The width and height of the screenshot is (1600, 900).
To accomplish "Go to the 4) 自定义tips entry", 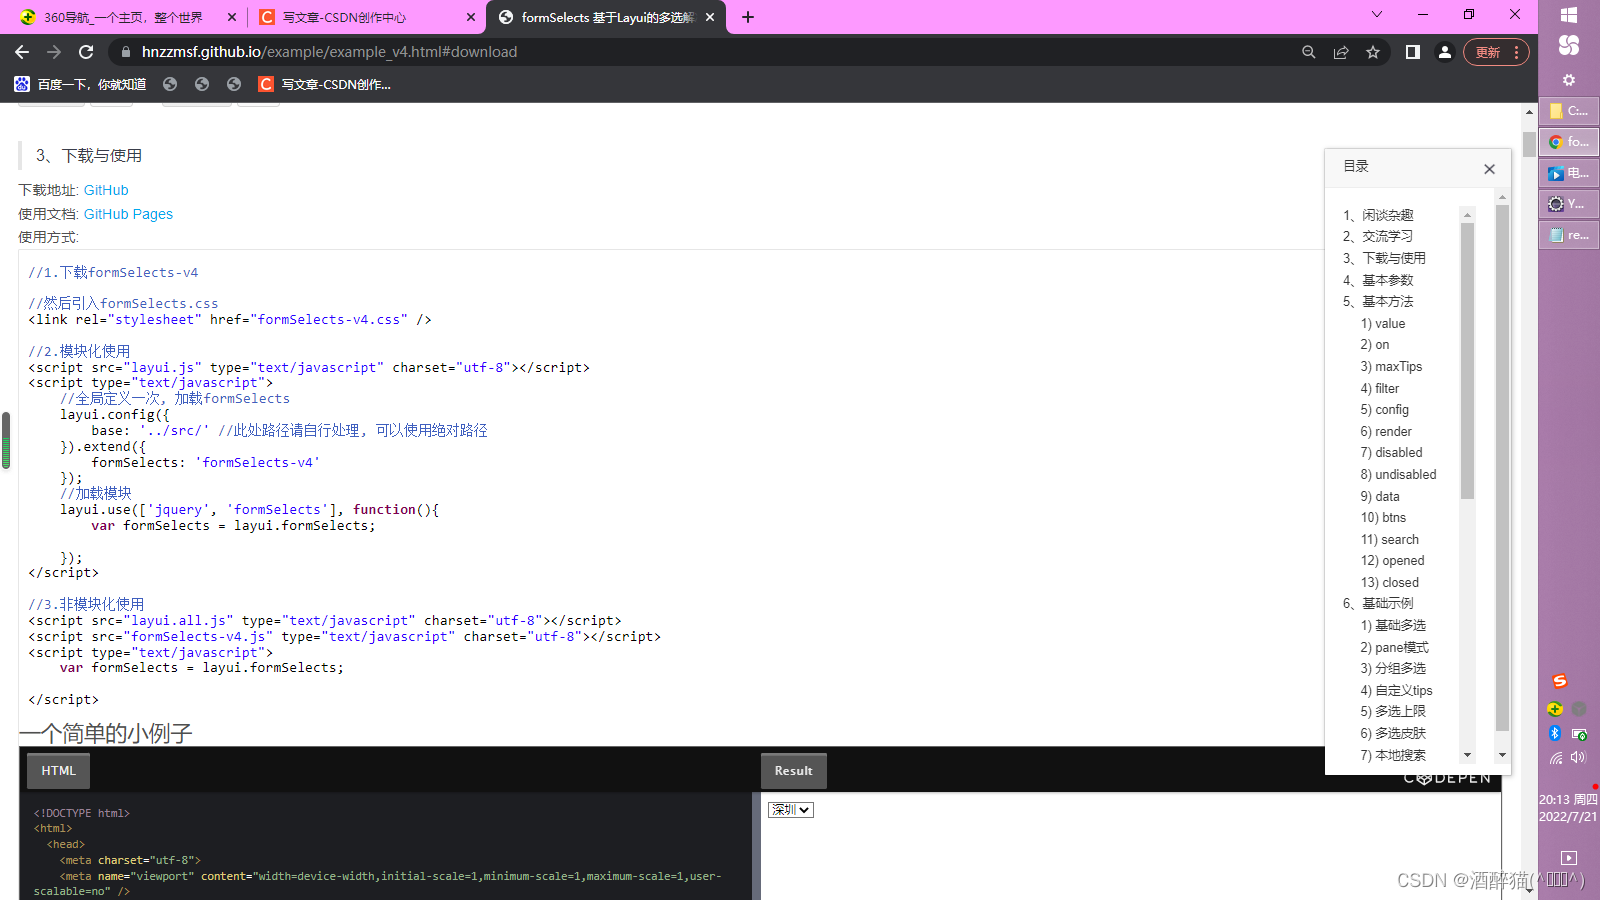I will [x=1396, y=690].
